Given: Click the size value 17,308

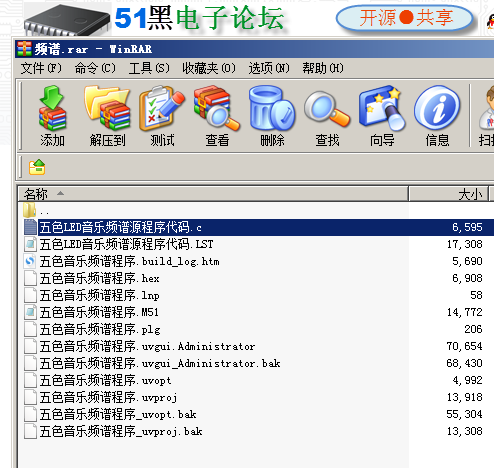Looking at the screenshot, I should tap(465, 244).
